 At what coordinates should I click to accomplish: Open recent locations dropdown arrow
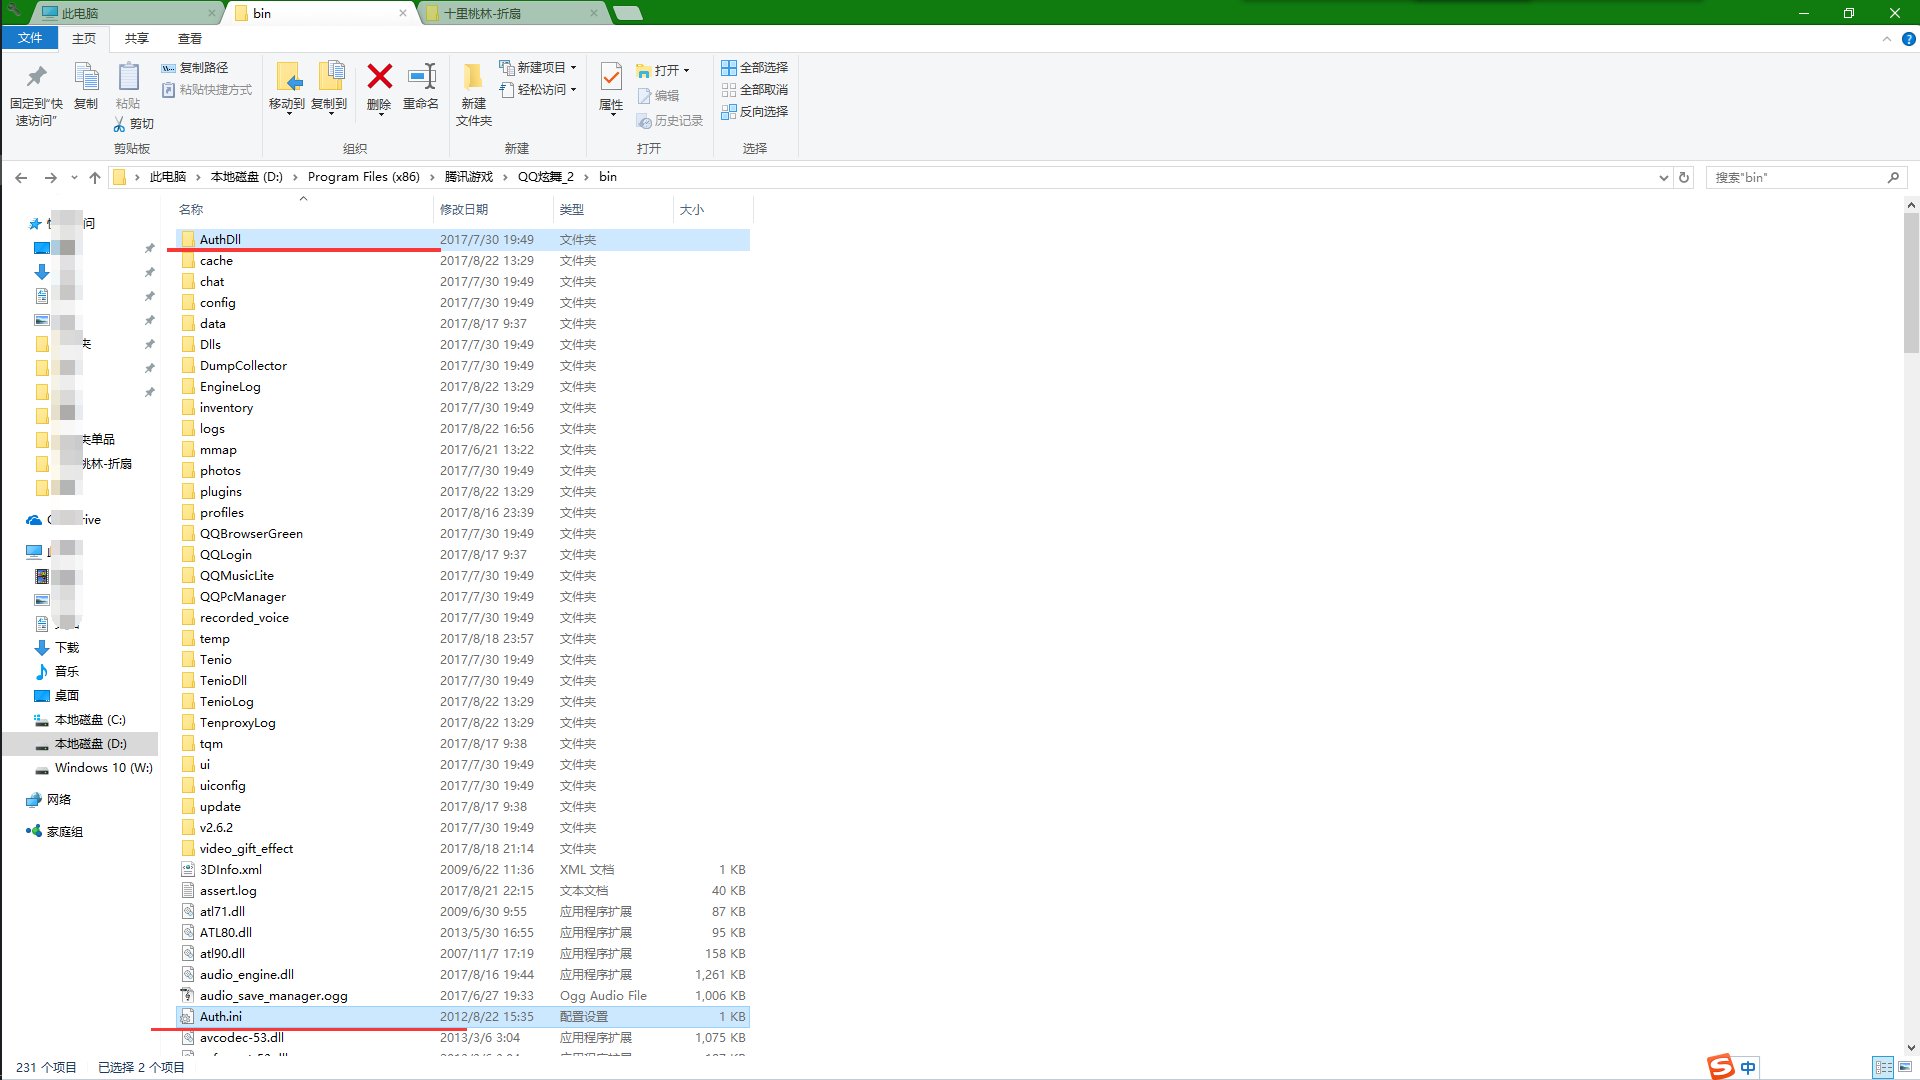74,178
